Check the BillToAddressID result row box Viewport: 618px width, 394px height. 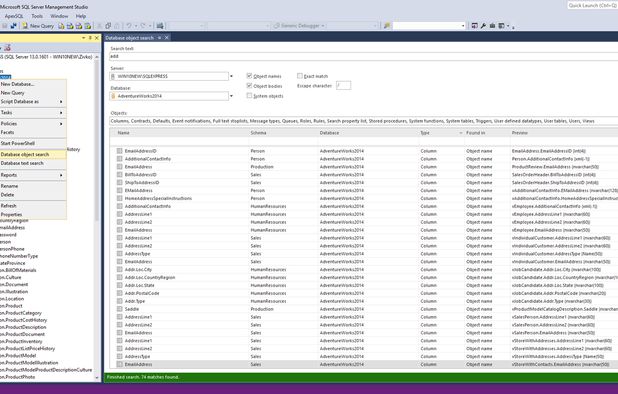click(119, 175)
